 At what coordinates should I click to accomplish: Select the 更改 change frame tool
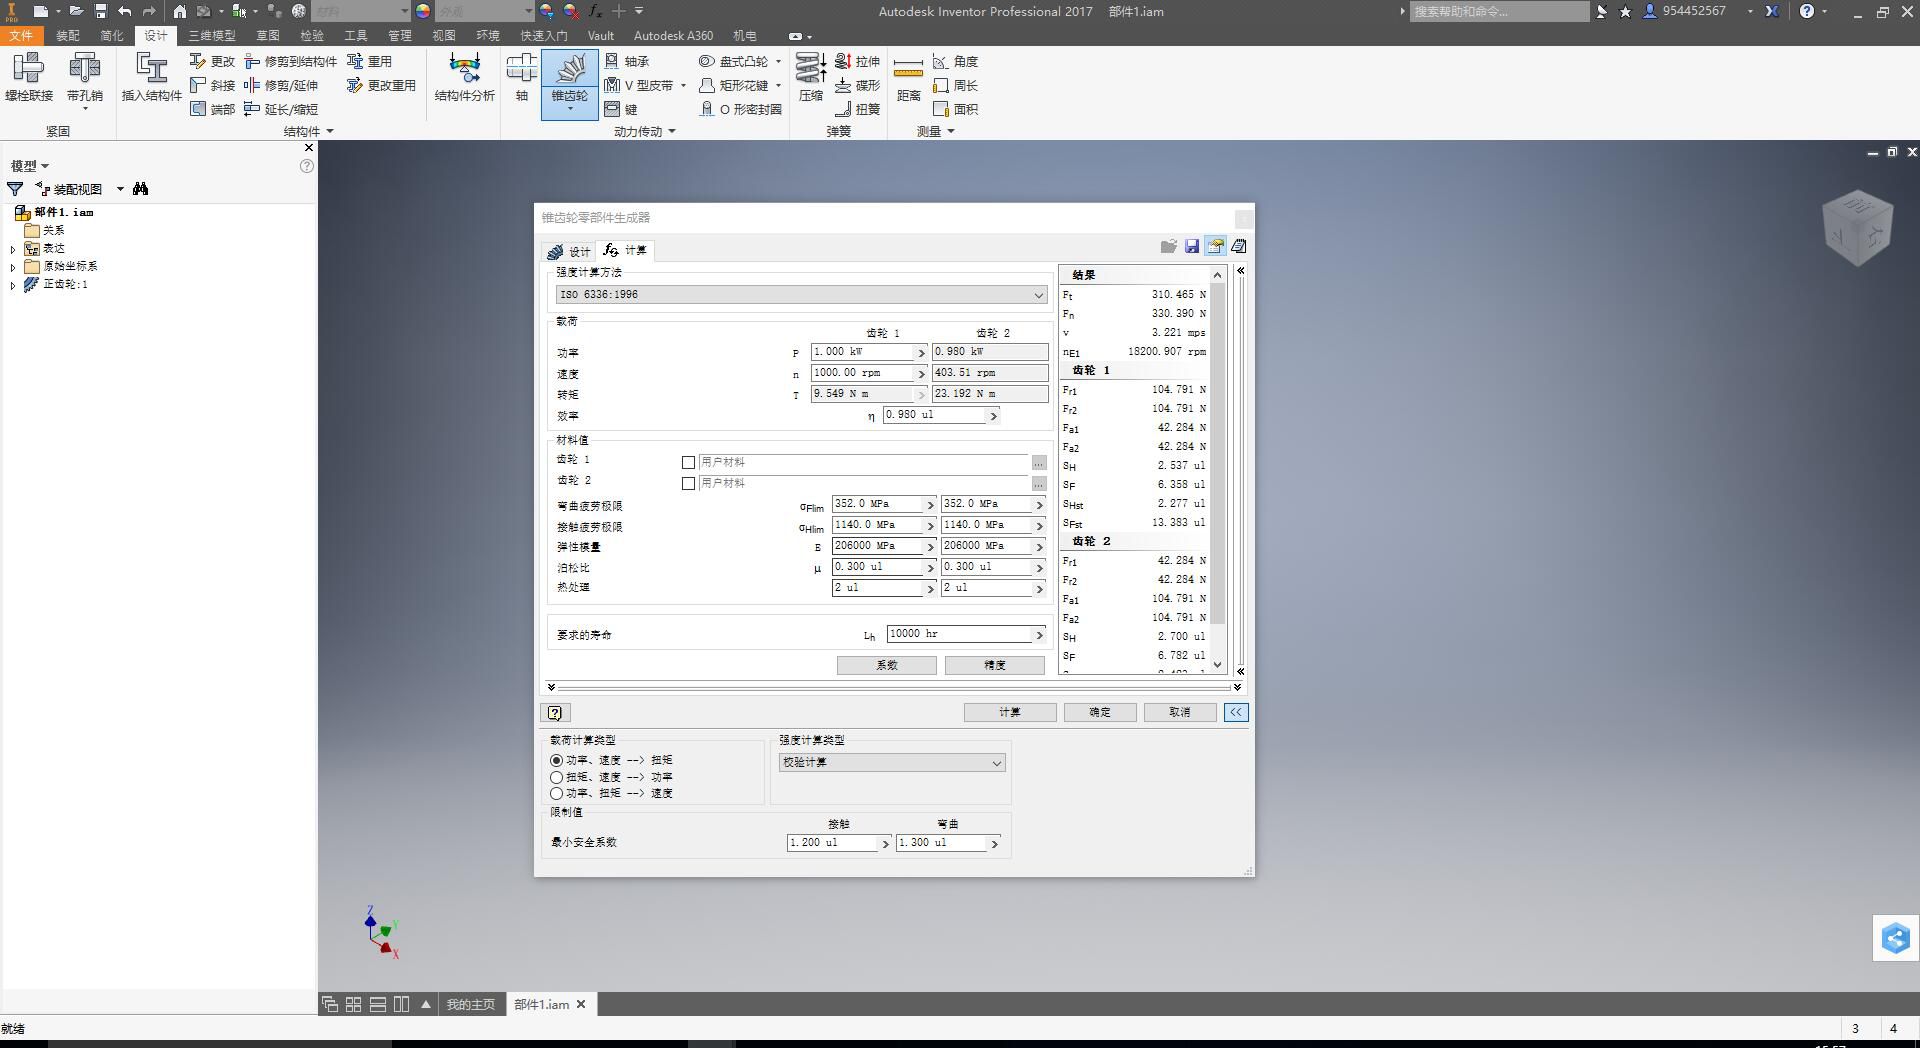[x=212, y=61]
